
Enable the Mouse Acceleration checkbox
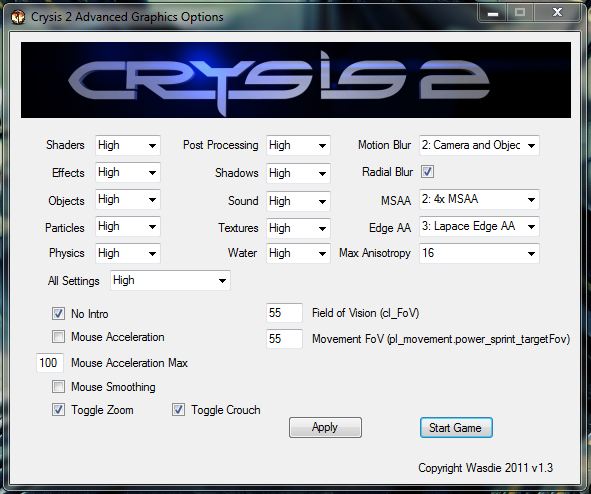pos(58,336)
